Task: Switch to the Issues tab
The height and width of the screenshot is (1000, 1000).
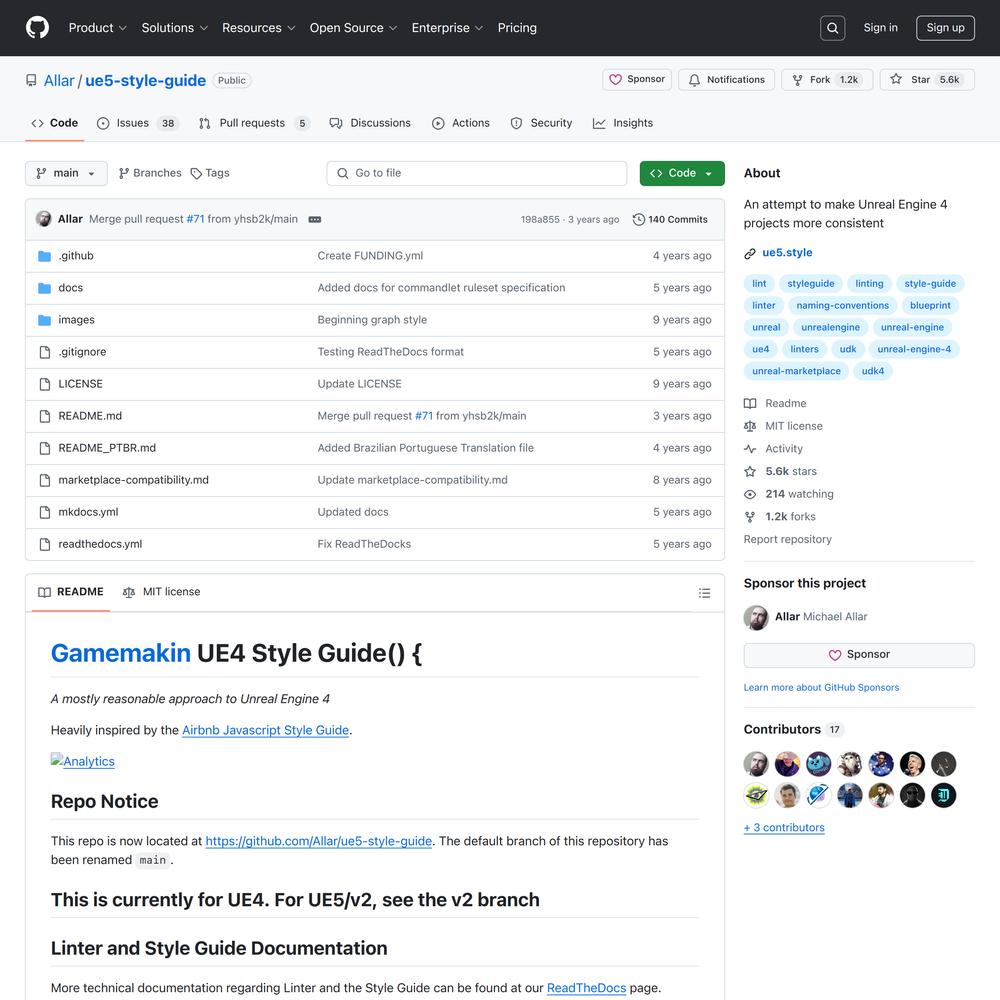Action: 137,123
